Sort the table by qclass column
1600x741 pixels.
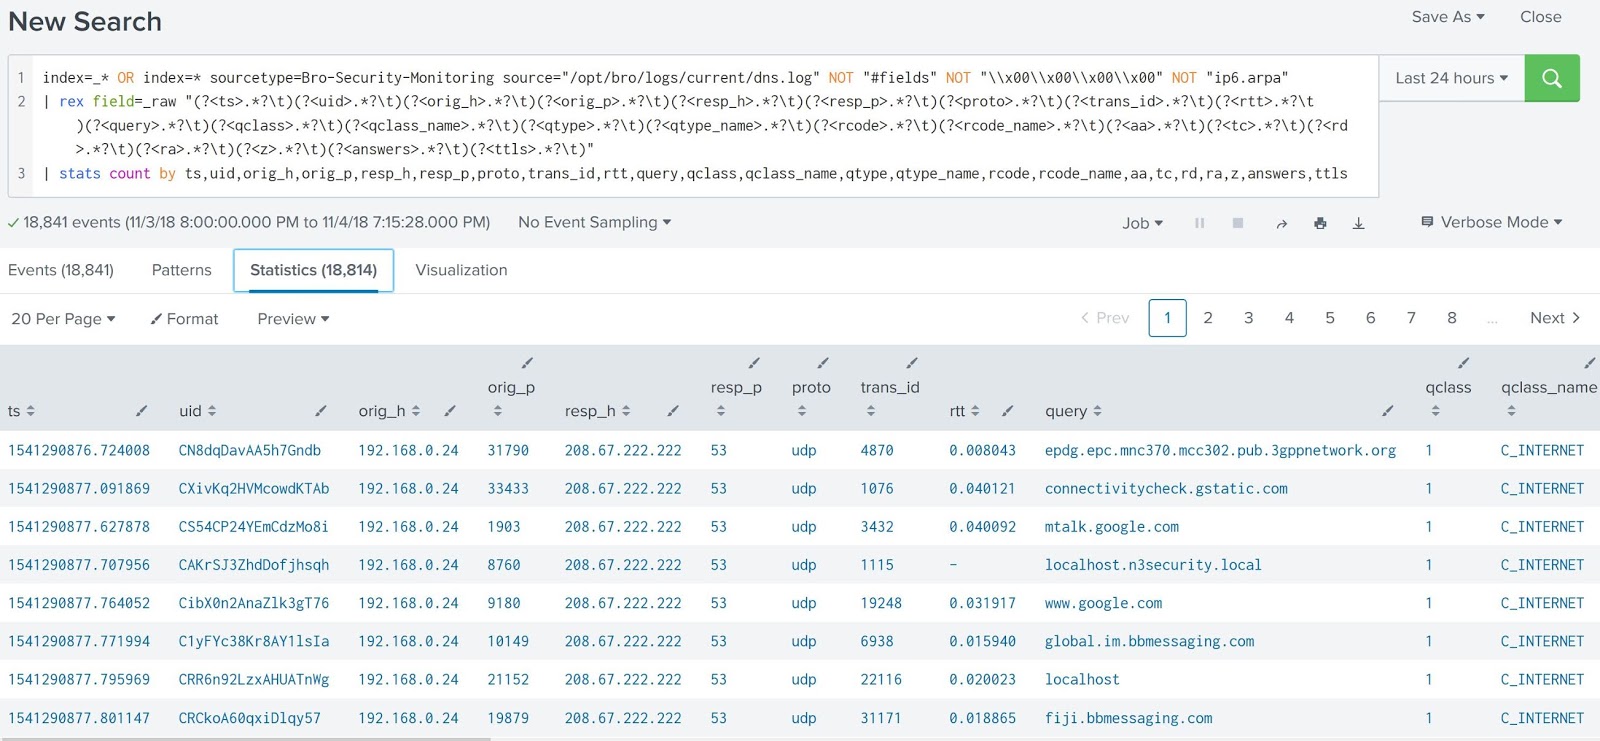pyautogui.click(x=1435, y=411)
